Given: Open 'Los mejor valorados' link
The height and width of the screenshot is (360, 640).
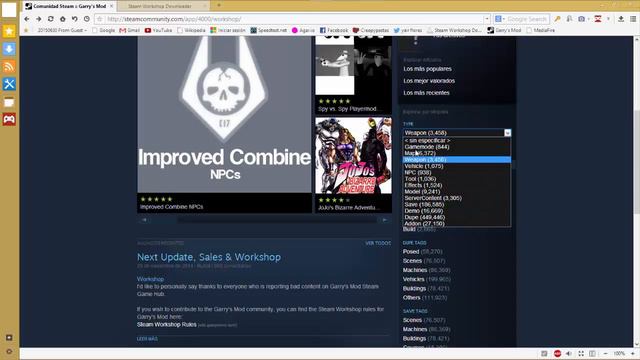Looking at the screenshot, I should click(x=429, y=81).
